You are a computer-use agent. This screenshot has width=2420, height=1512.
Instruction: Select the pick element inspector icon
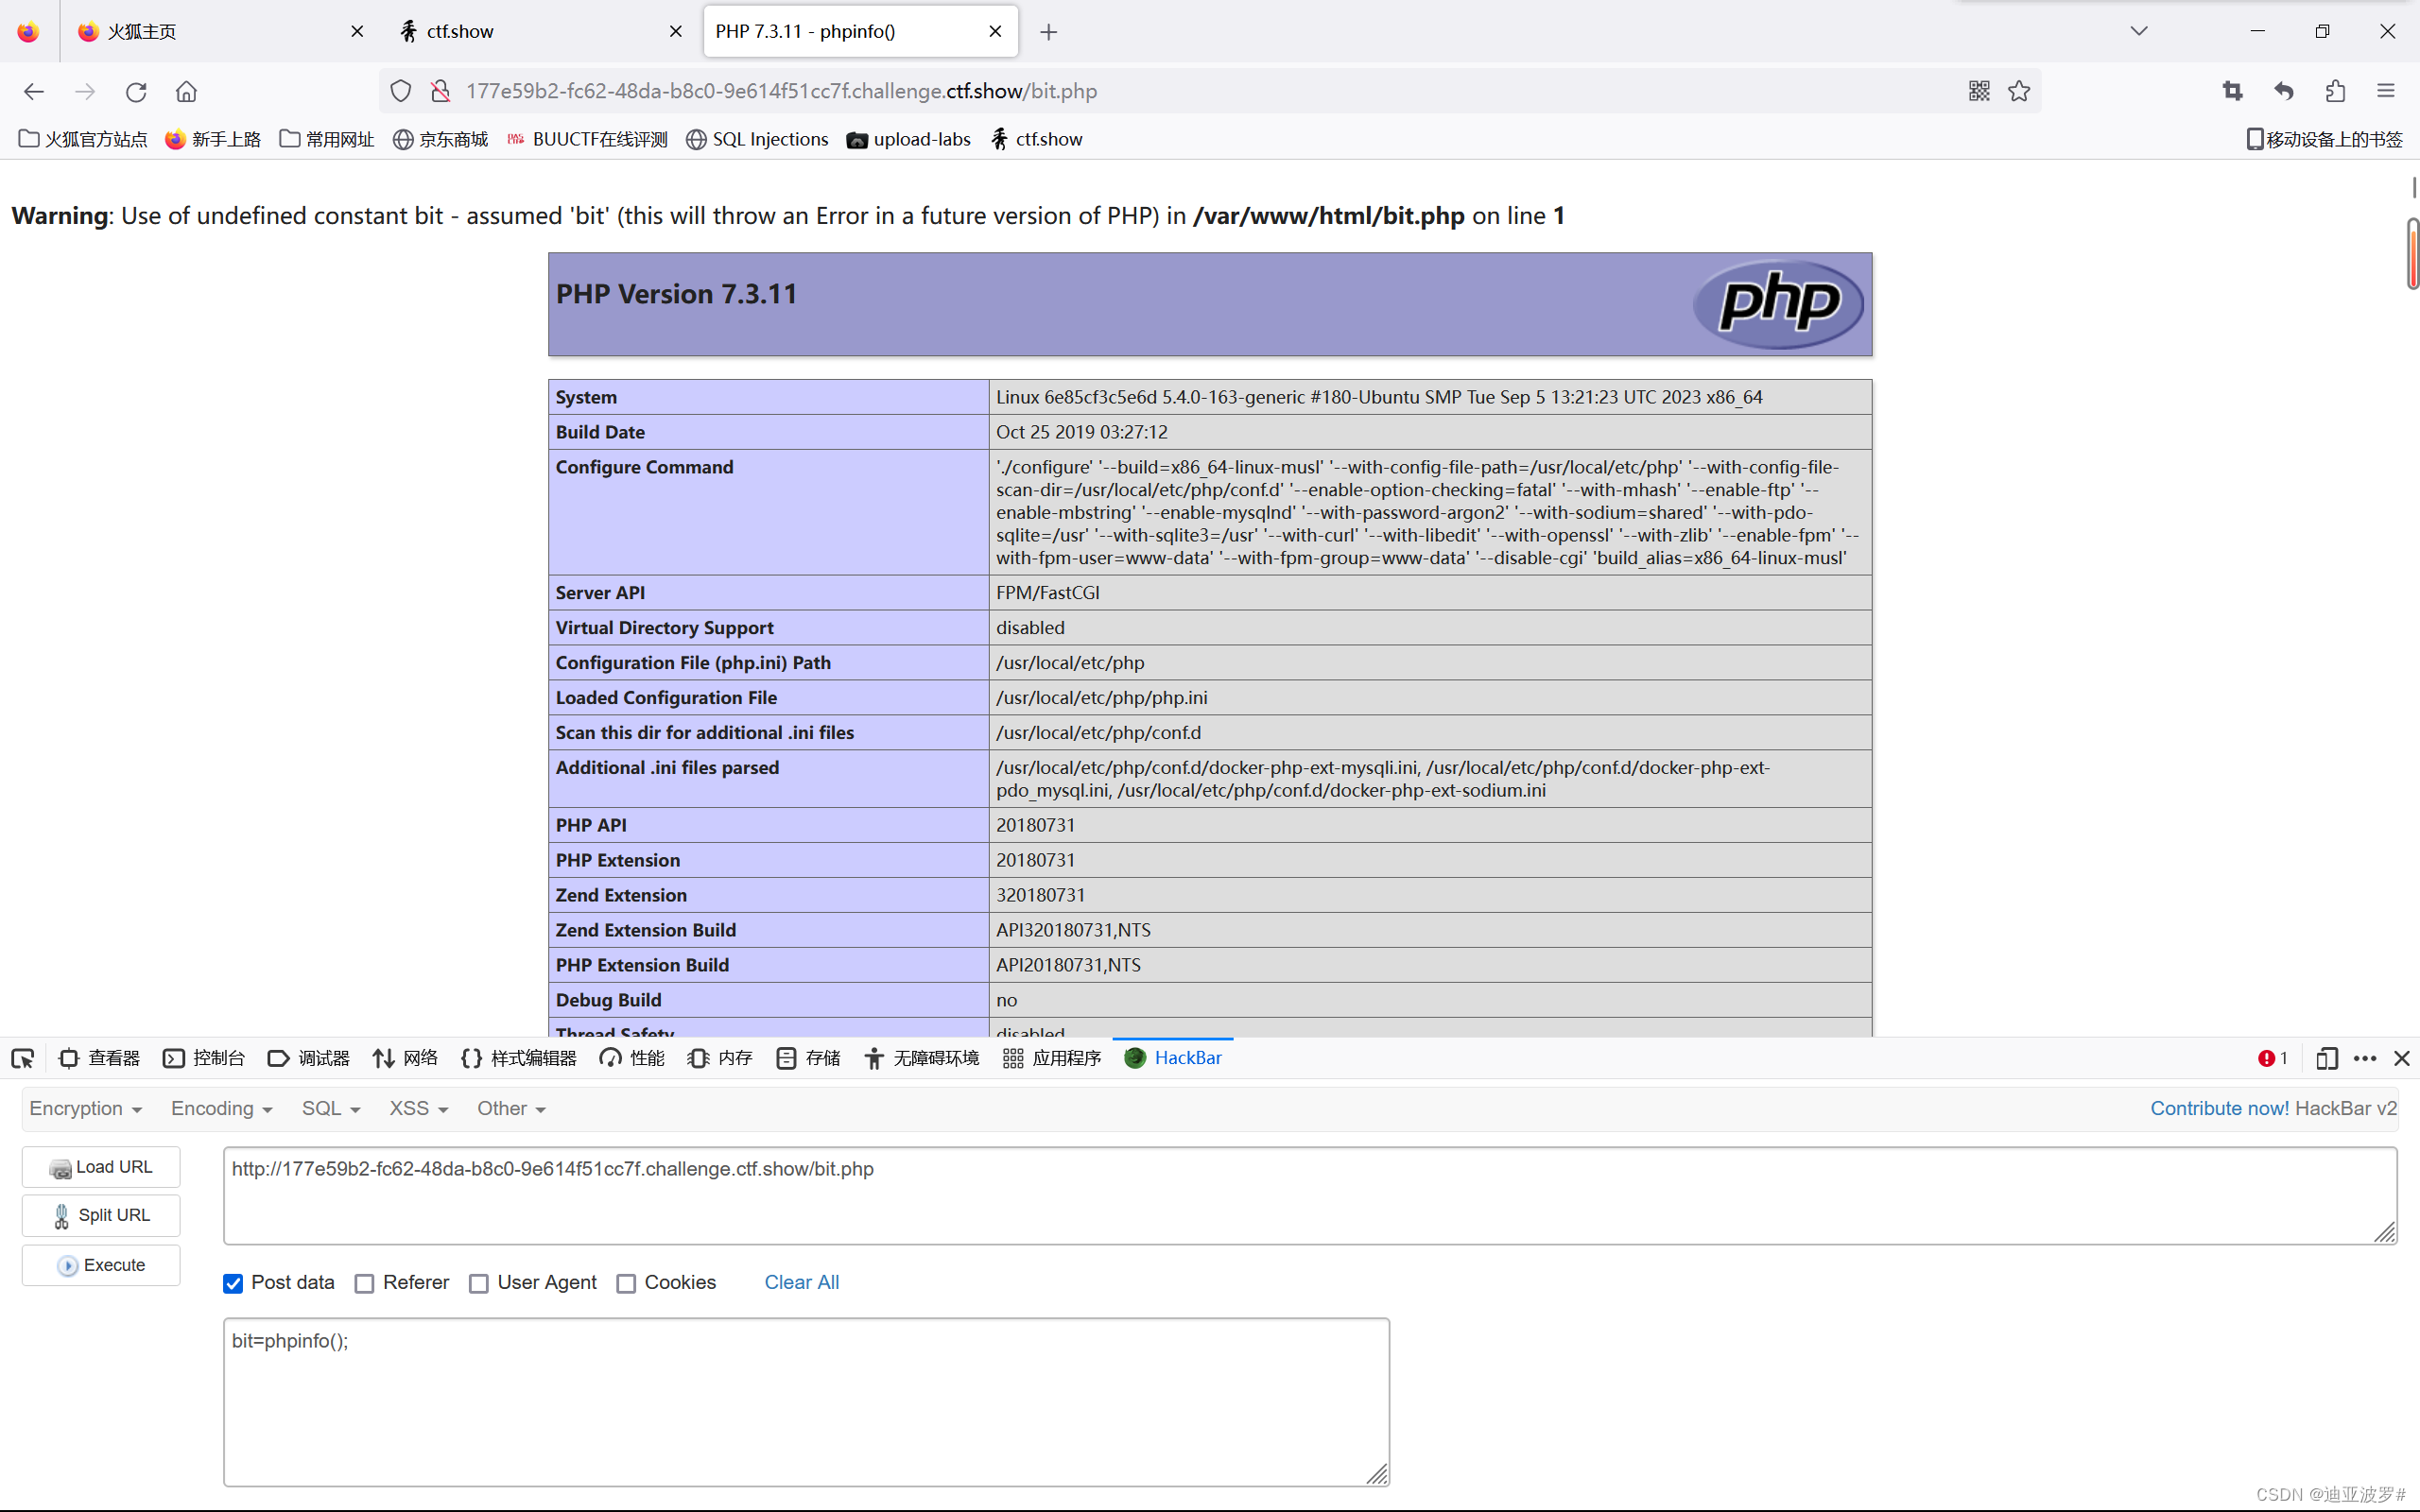tap(22, 1057)
